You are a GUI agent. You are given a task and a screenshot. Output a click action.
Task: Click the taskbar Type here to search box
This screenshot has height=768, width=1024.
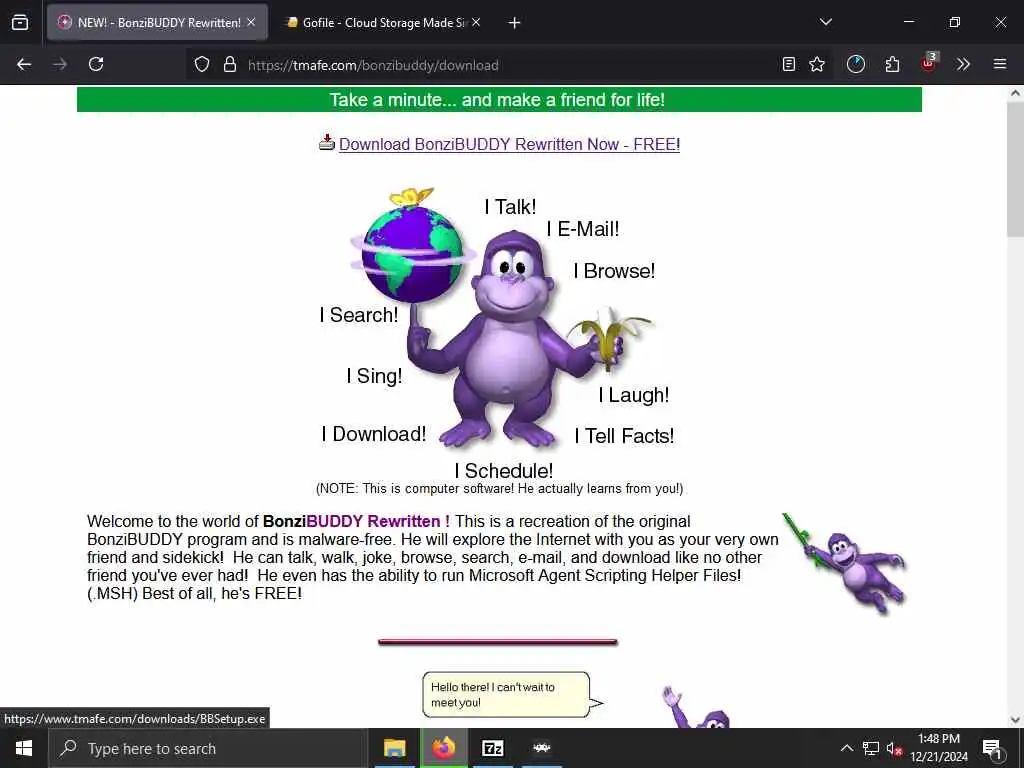coord(208,748)
